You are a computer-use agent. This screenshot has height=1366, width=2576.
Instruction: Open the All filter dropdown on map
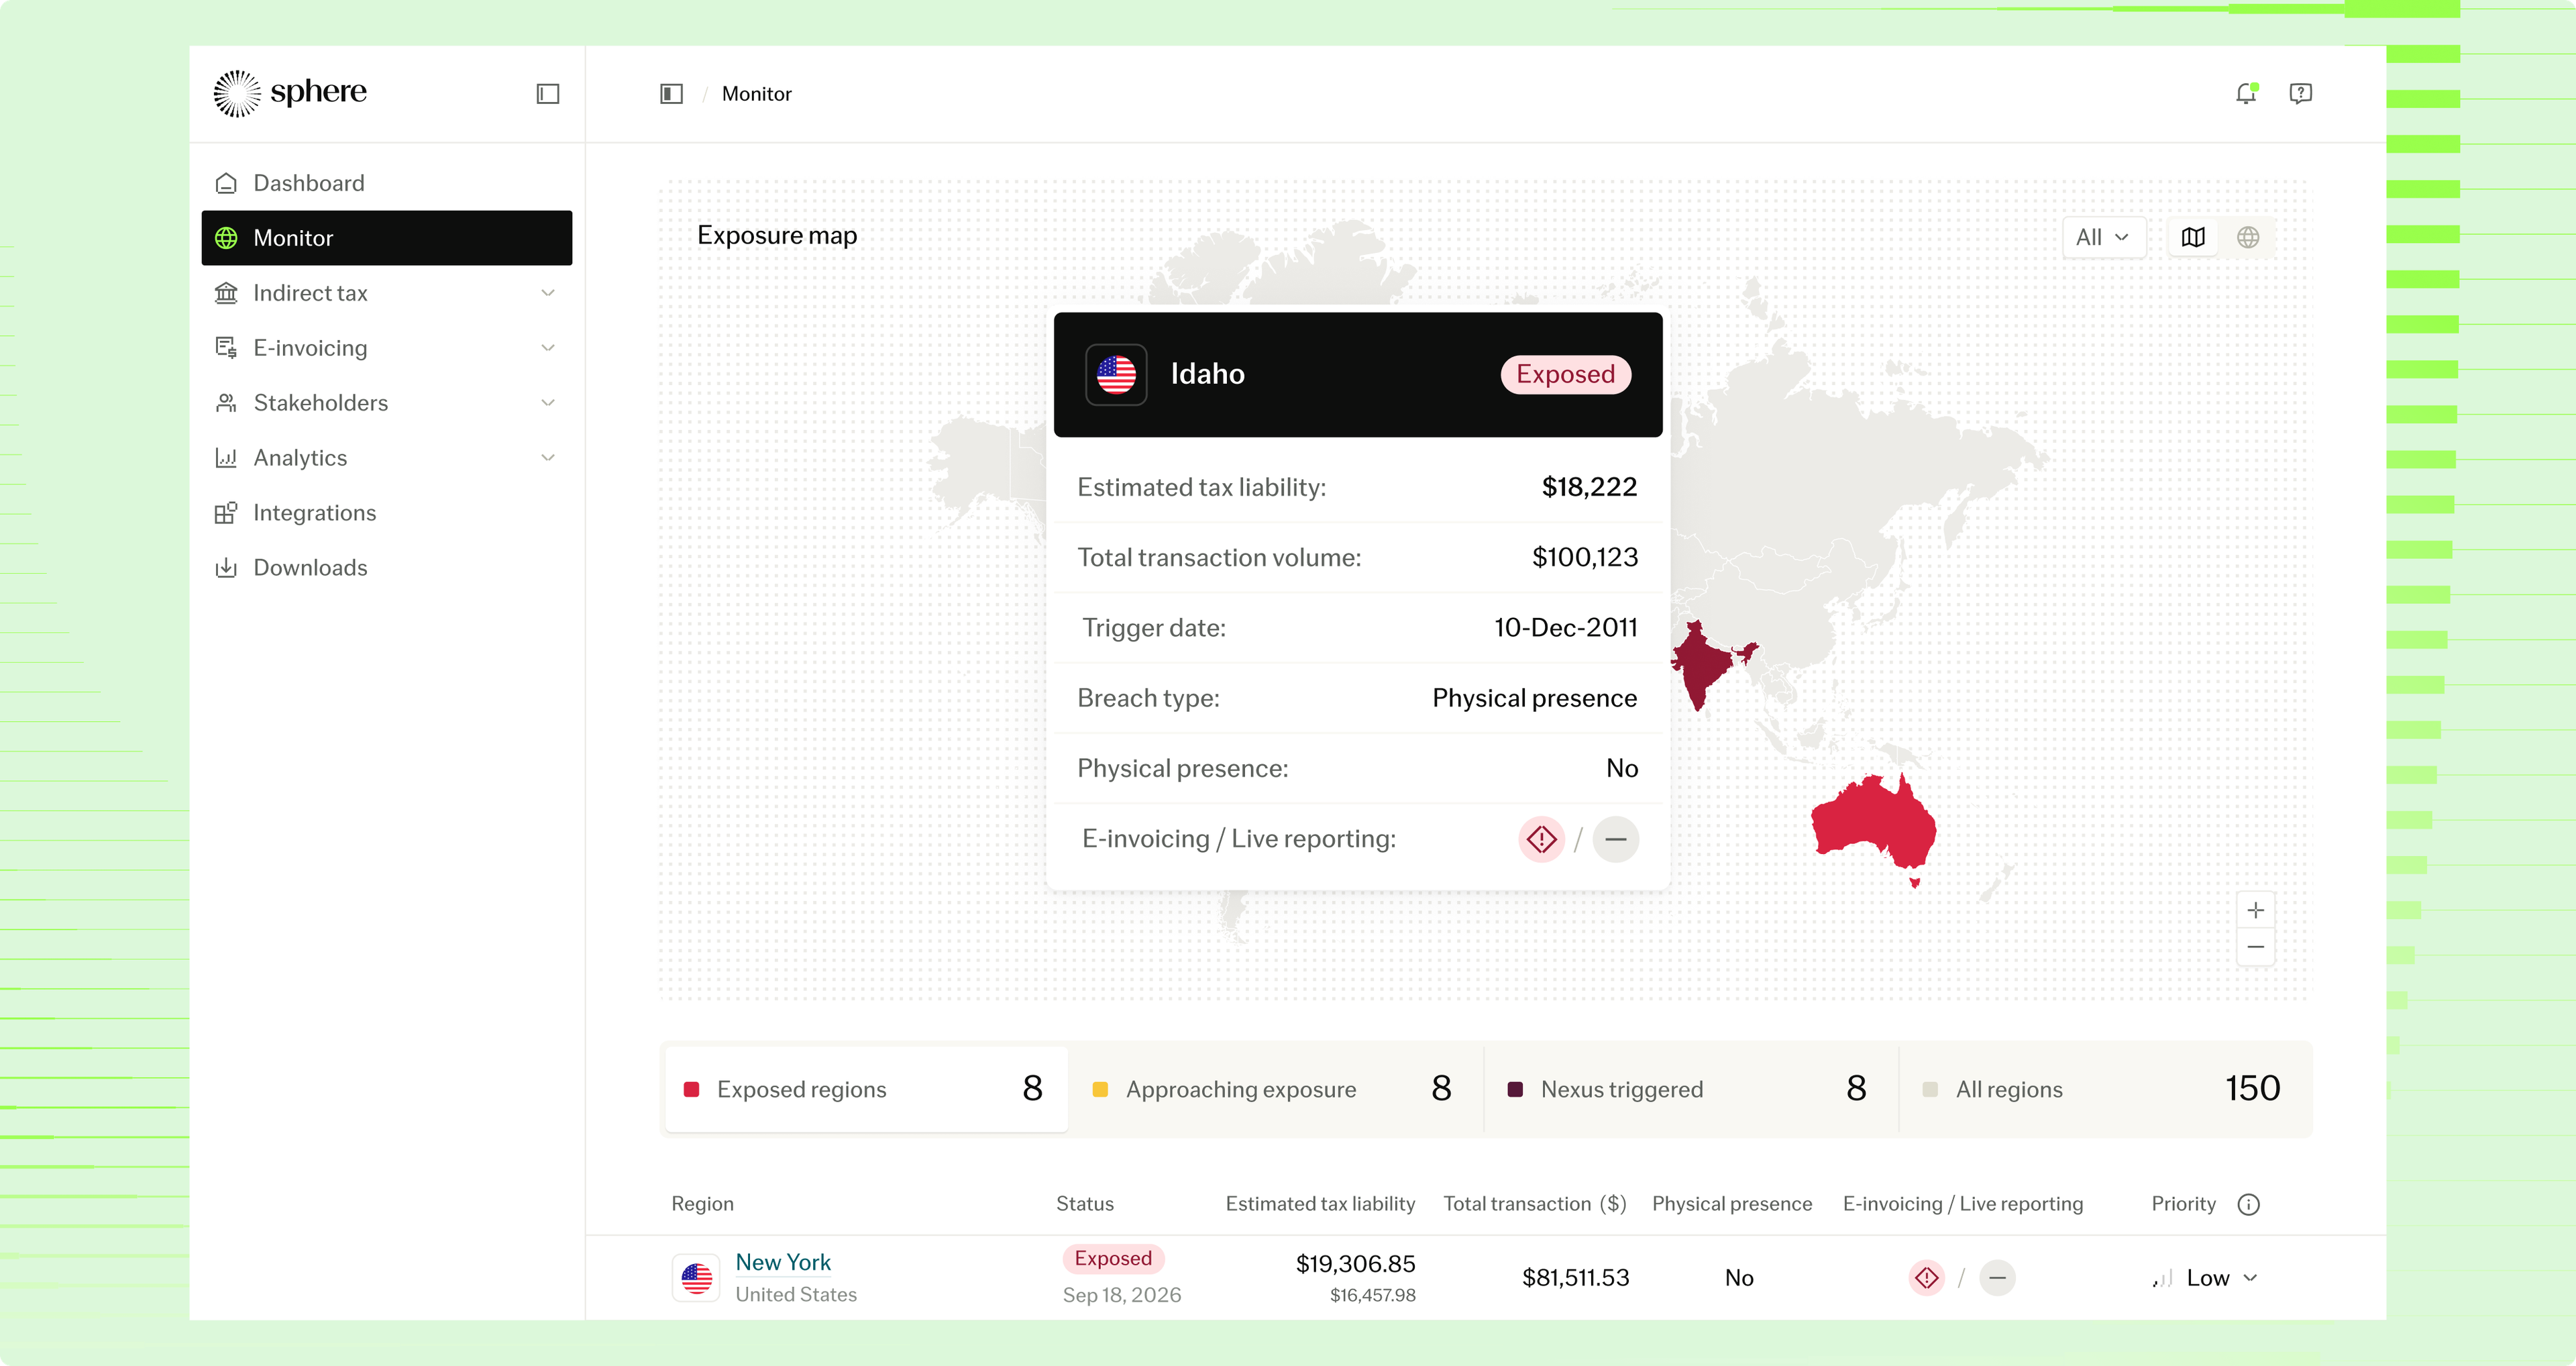click(x=2103, y=237)
